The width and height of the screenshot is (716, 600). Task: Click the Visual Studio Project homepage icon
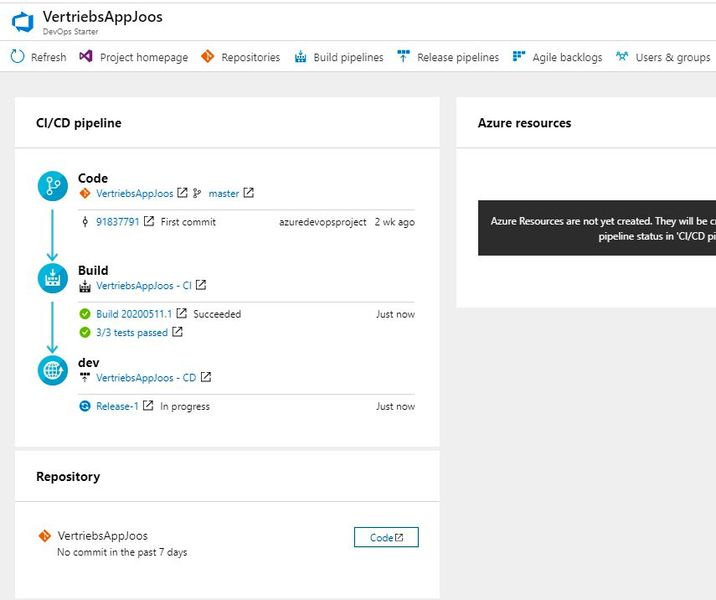pyautogui.click(x=86, y=57)
